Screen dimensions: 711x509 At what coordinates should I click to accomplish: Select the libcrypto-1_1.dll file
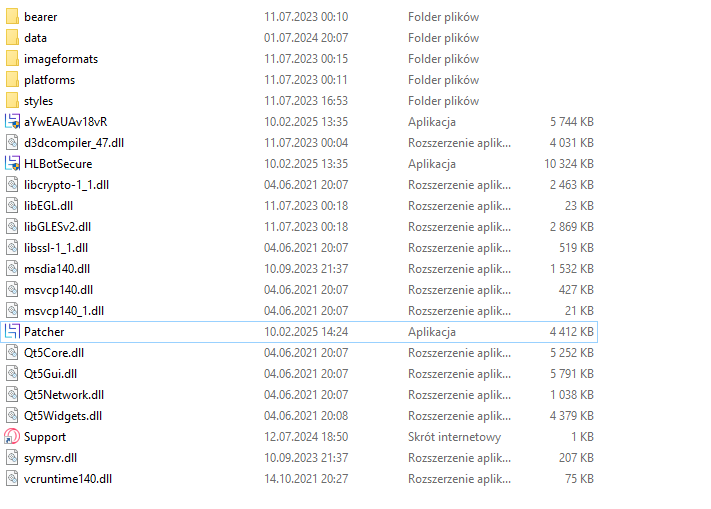point(63,185)
